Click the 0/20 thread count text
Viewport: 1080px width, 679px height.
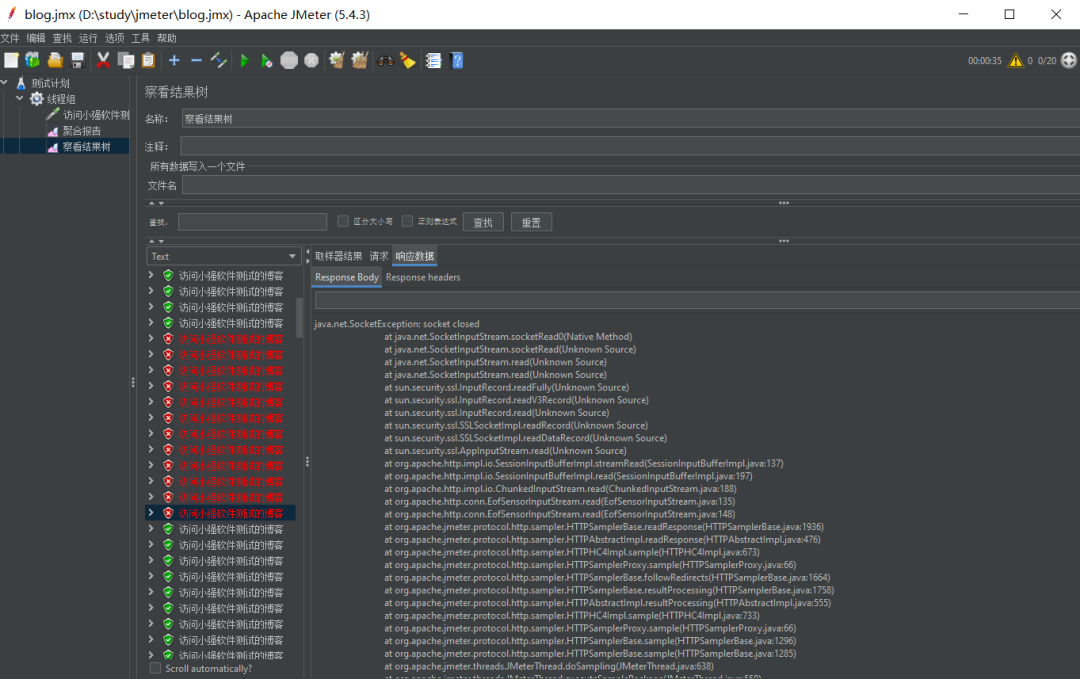point(1047,61)
